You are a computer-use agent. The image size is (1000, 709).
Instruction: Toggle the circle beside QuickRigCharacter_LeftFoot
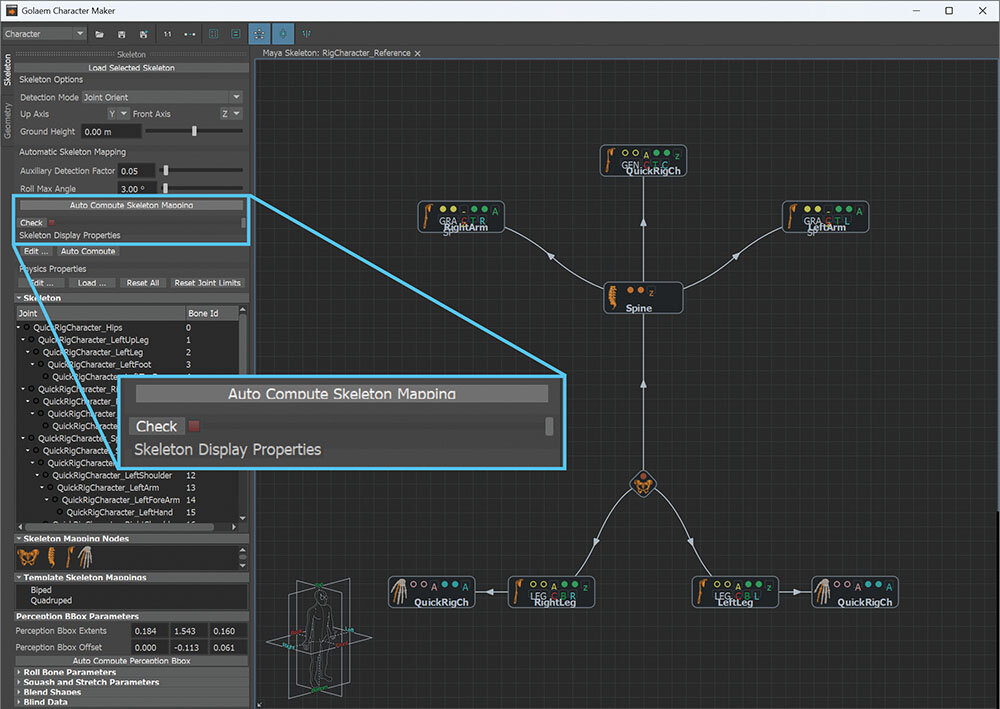41,365
